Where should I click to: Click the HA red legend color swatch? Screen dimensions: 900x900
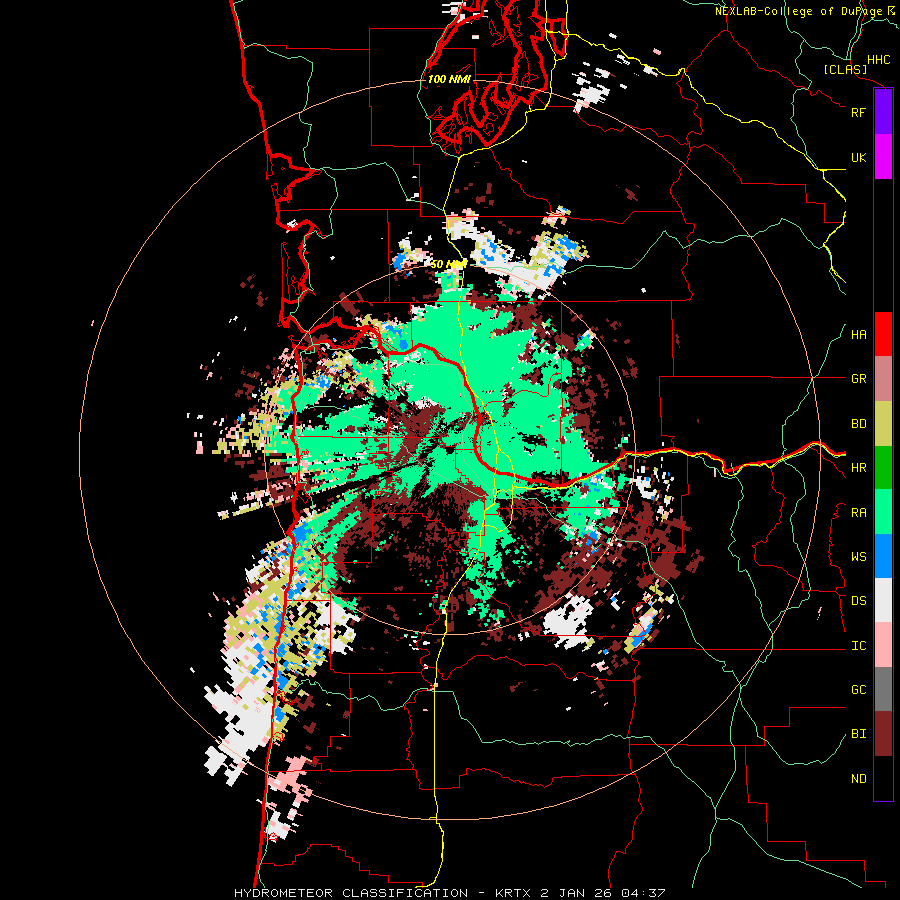(883, 334)
